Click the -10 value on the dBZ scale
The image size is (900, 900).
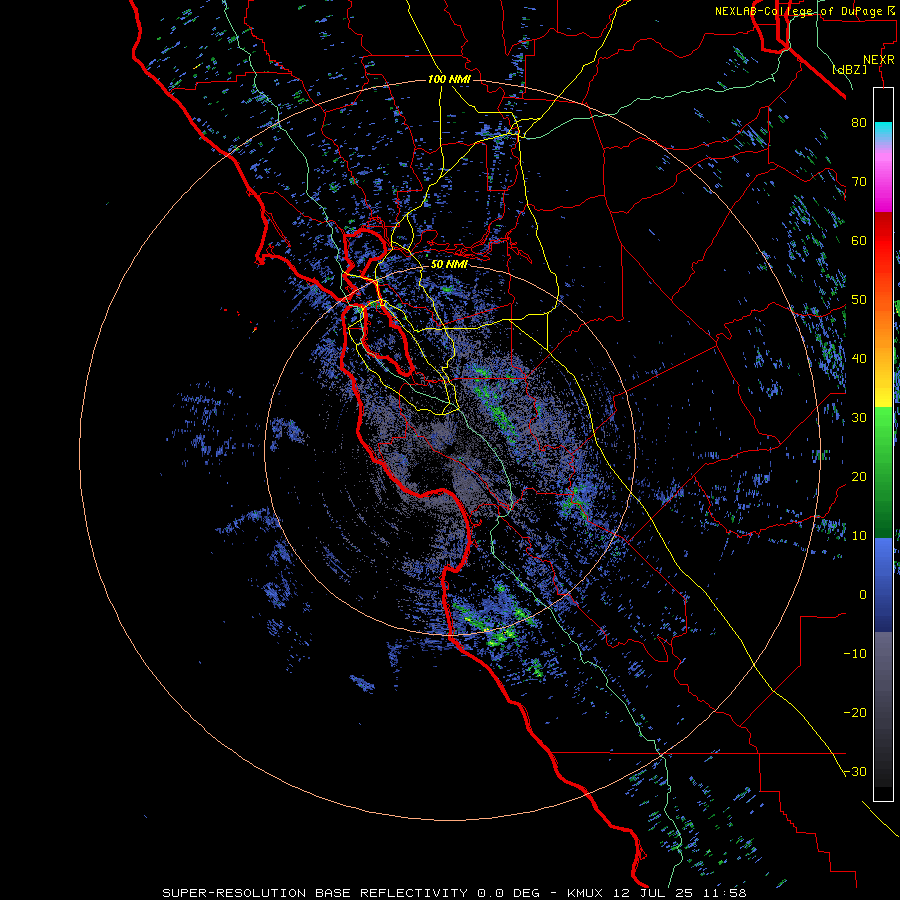pos(855,654)
